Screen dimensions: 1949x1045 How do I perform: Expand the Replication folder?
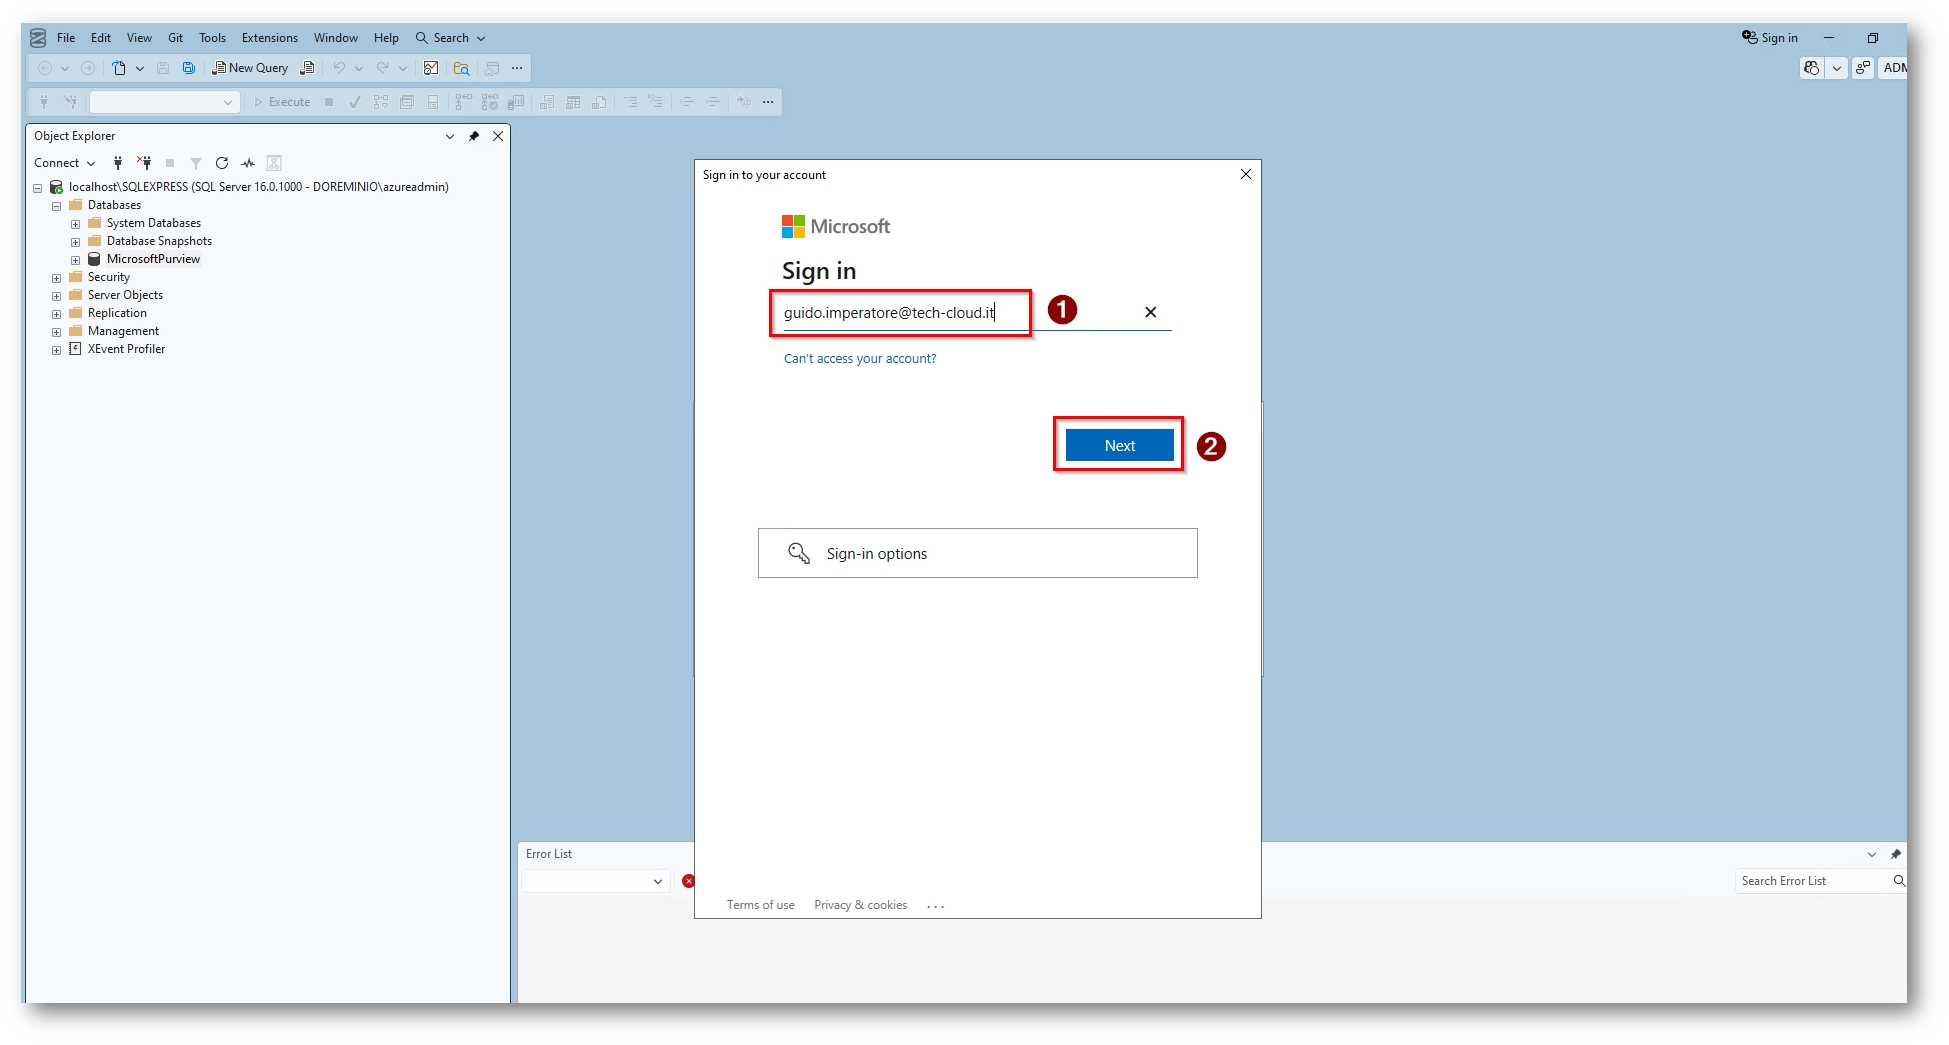[x=57, y=314]
